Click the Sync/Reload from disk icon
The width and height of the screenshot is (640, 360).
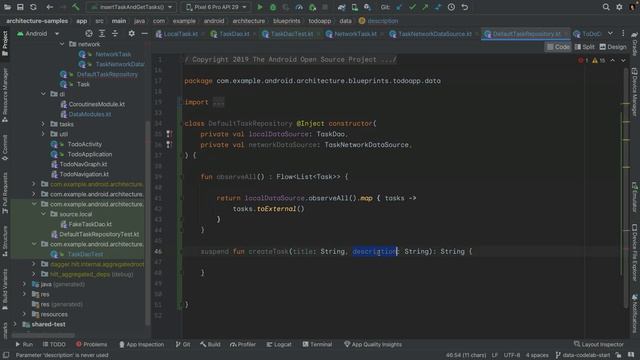click(33, 7)
